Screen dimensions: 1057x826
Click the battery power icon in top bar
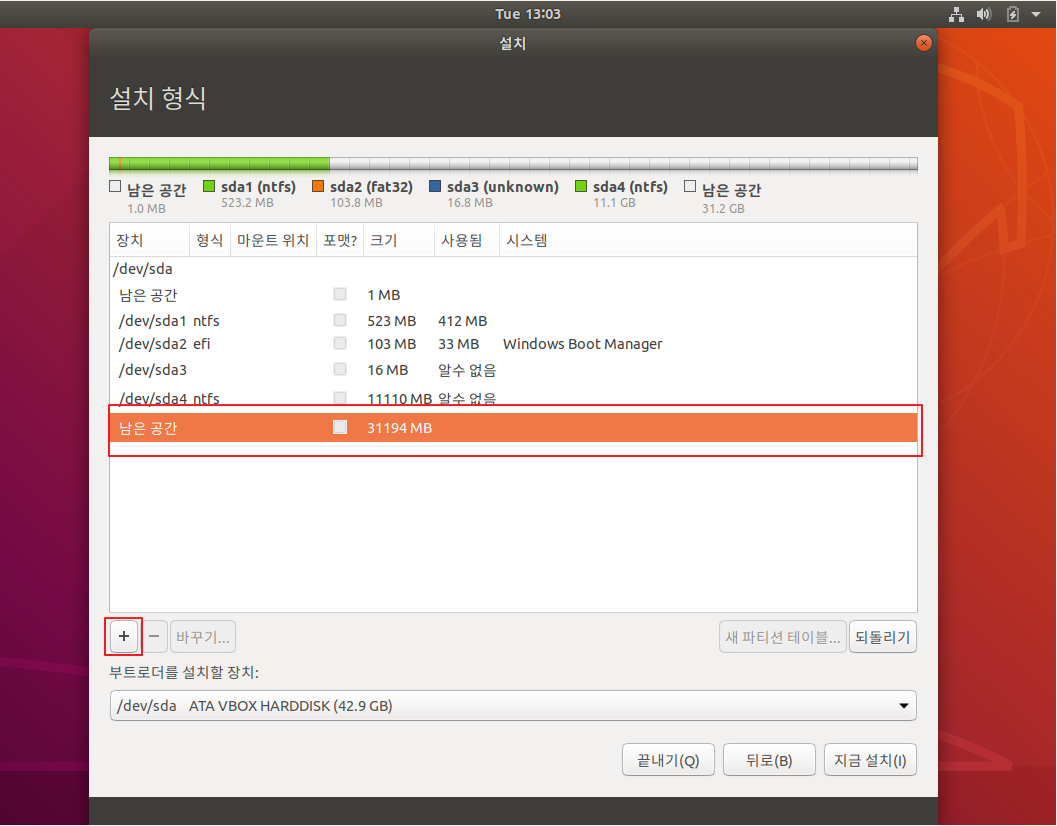coord(1013,14)
